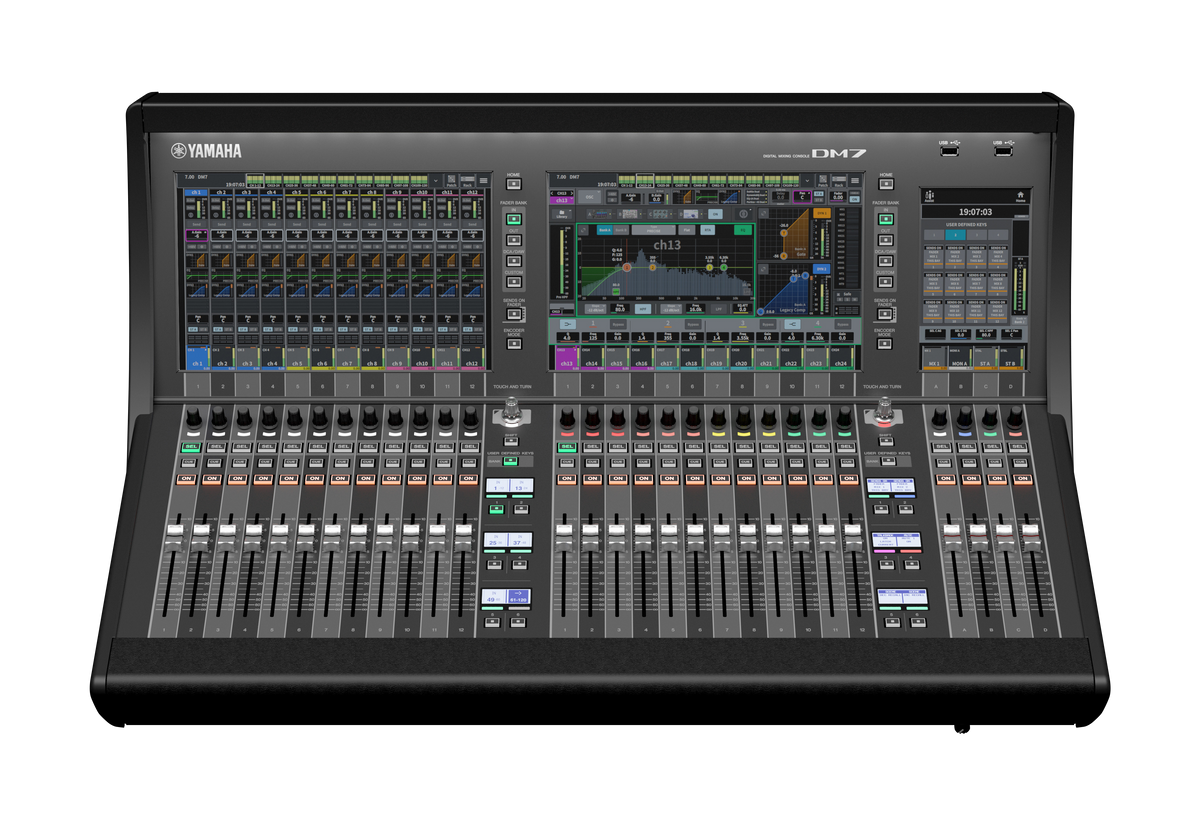Hit SENDS ON FADER key beside the ch13 screen
Image resolution: width=1200 pixels, height=820 pixels.
(x=885, y=314)
